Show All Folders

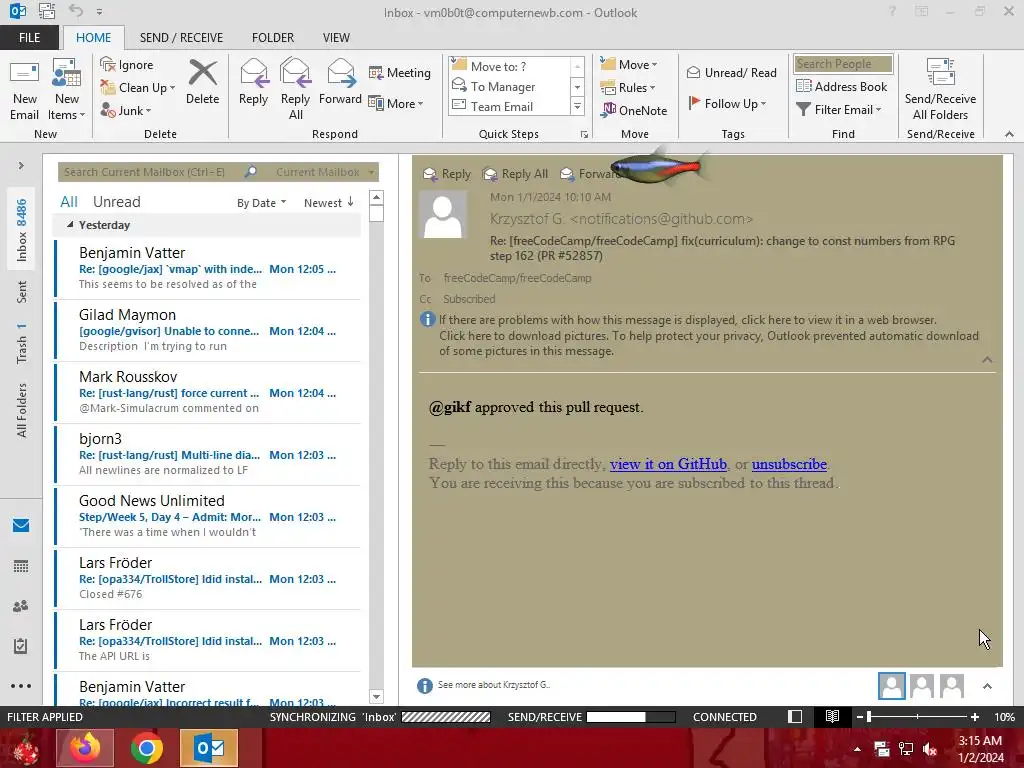tap(22, 410)
